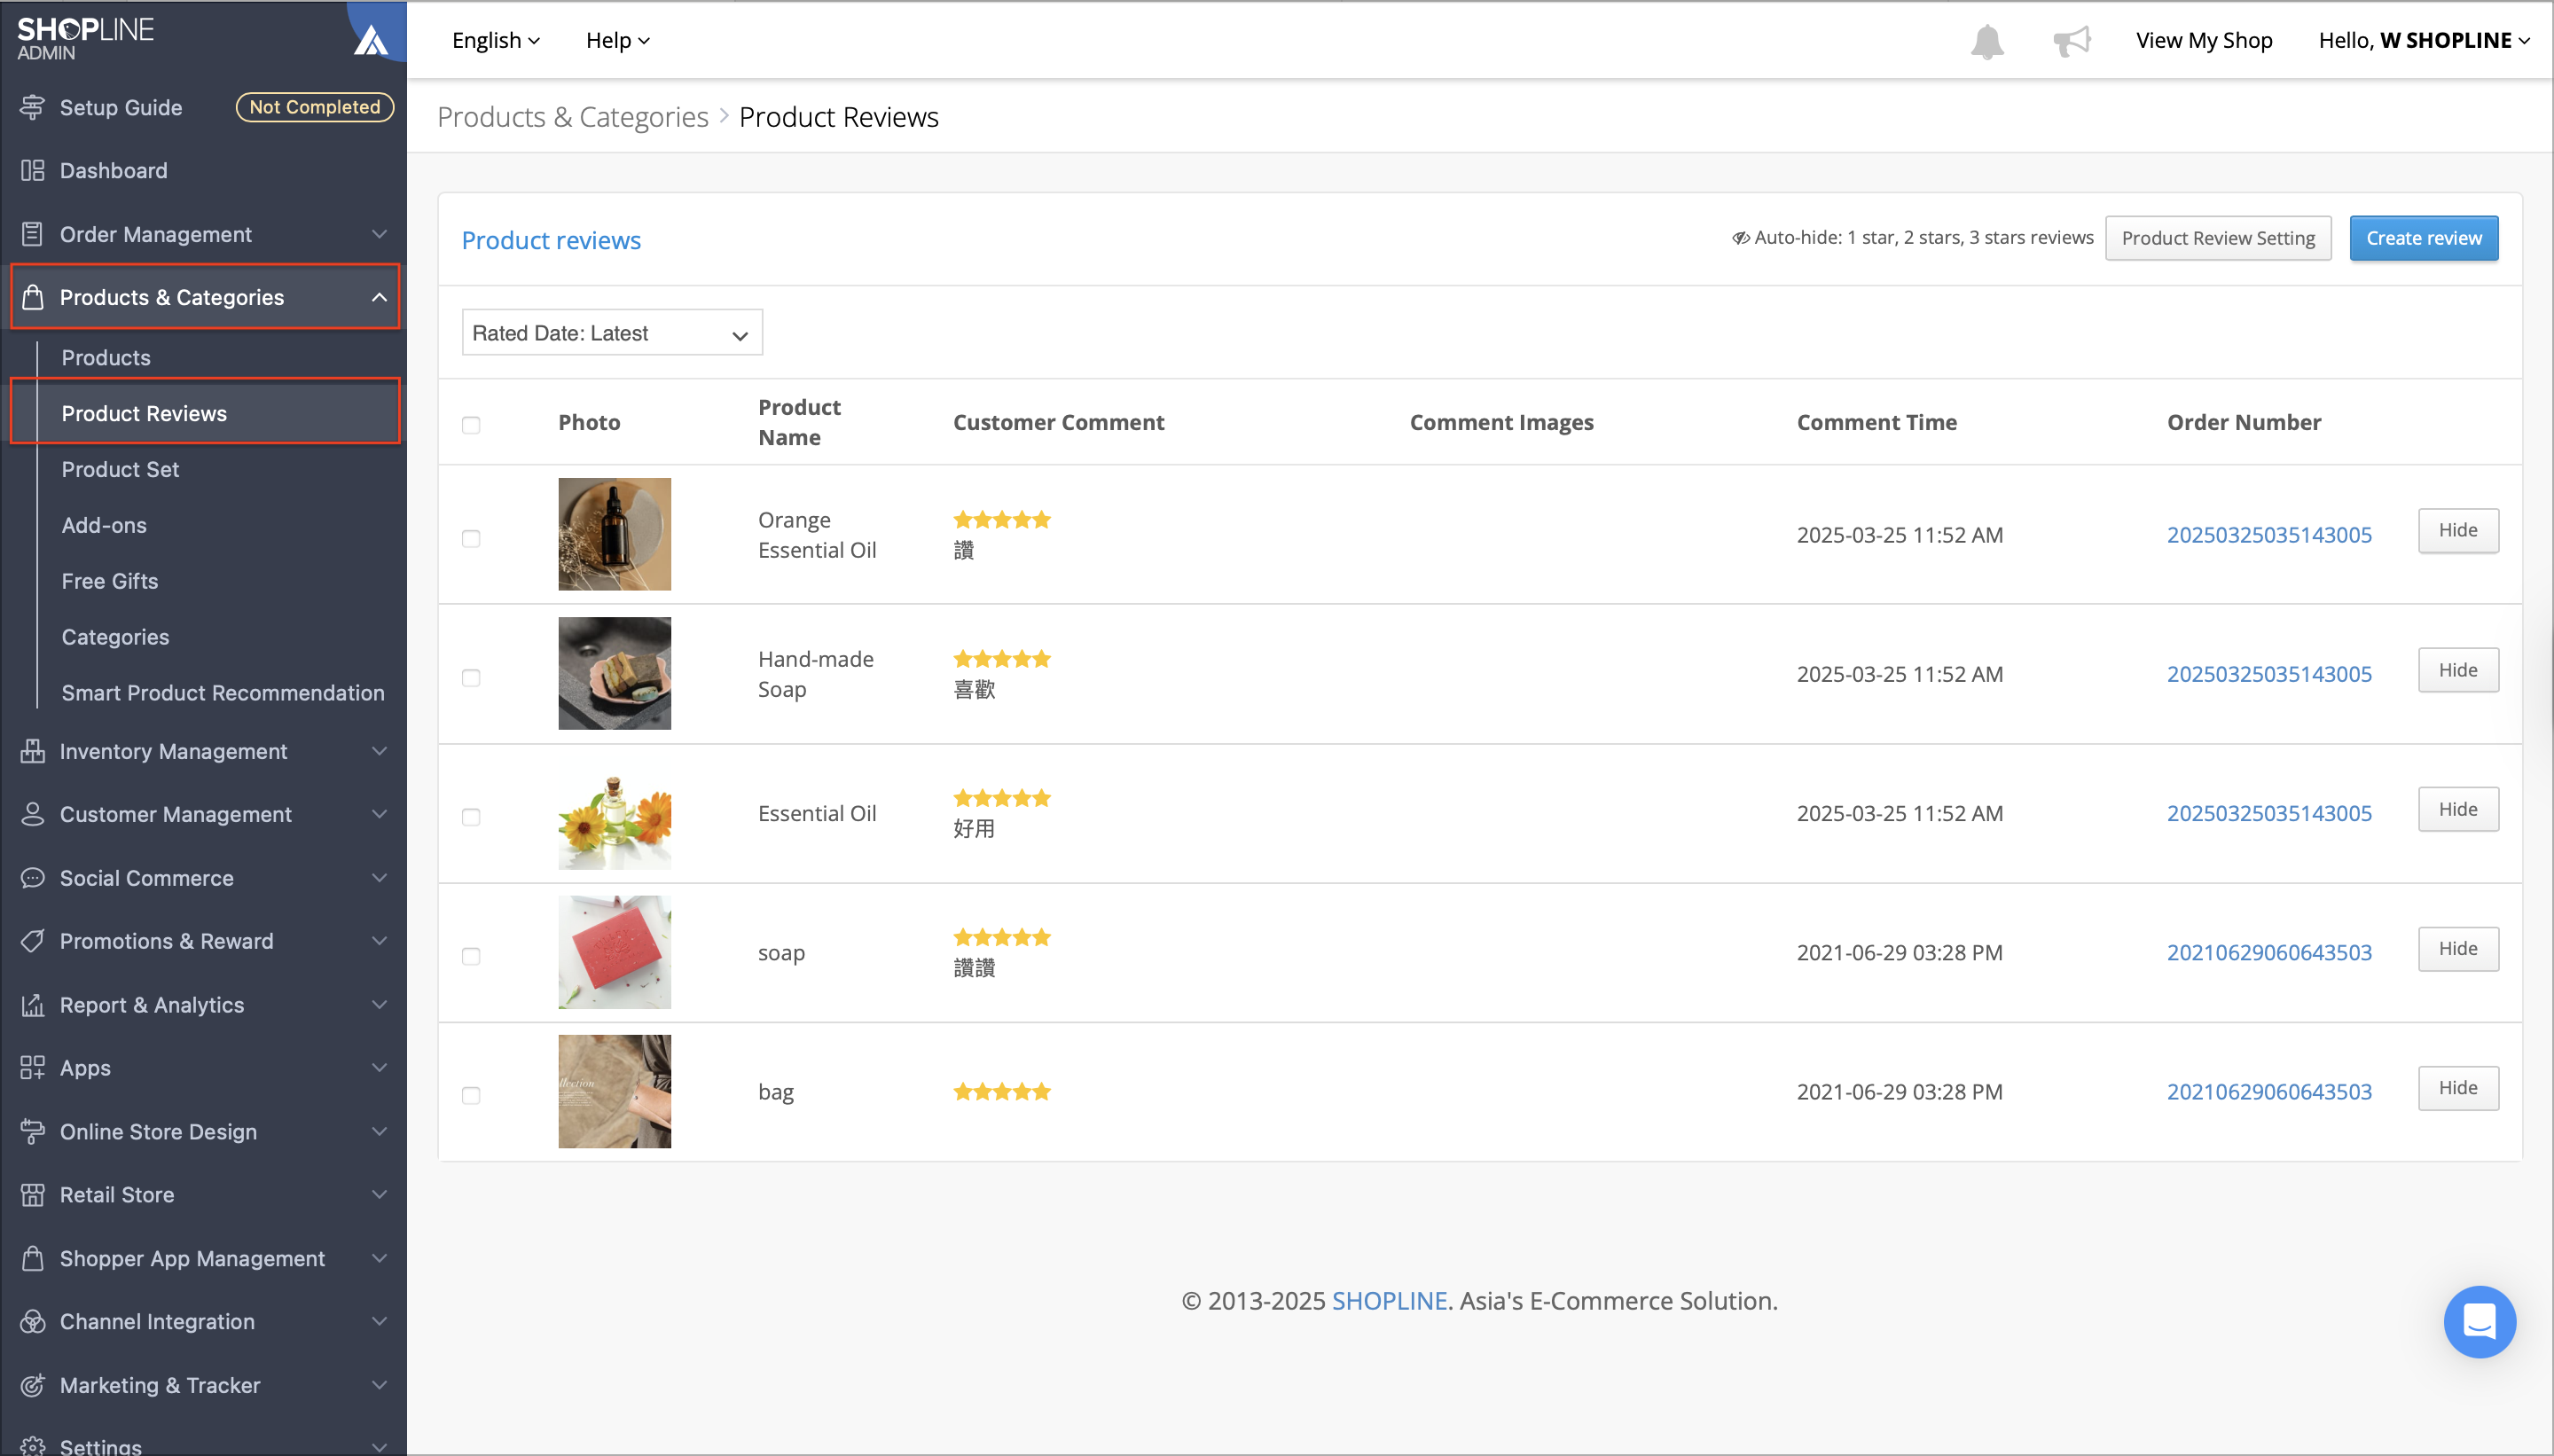Click the Report & Analytics chart icon
2554x1456 pixels.
(32, 1005)
